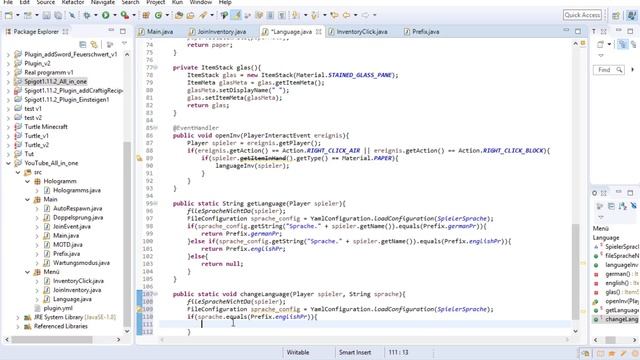640x360 pixels.
Task: Run the program with green Run icon
Action: point(106,16)
